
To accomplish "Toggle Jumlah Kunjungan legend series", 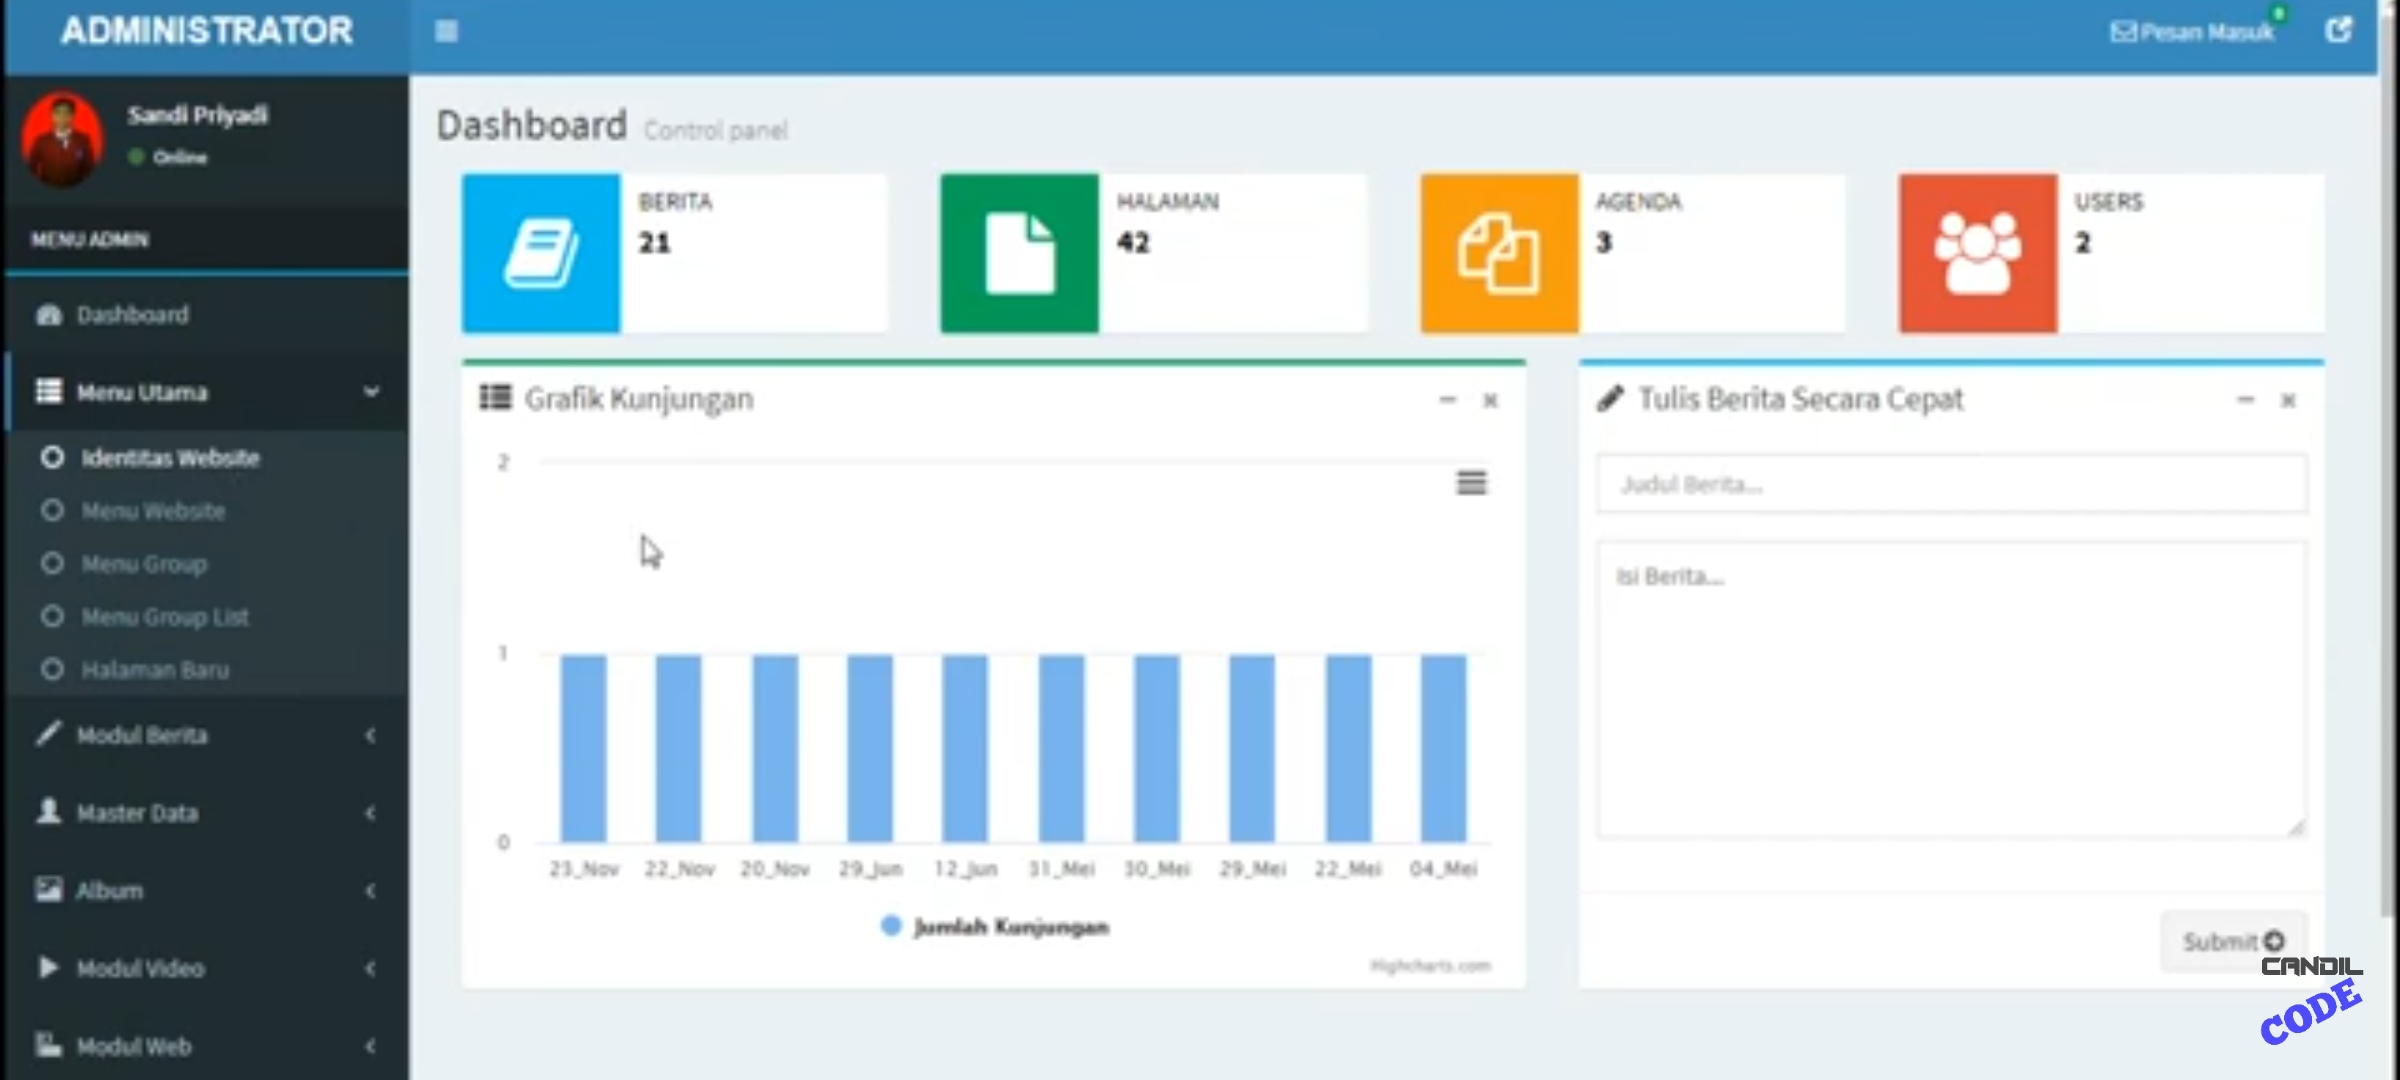I will (x=996, y=927).
